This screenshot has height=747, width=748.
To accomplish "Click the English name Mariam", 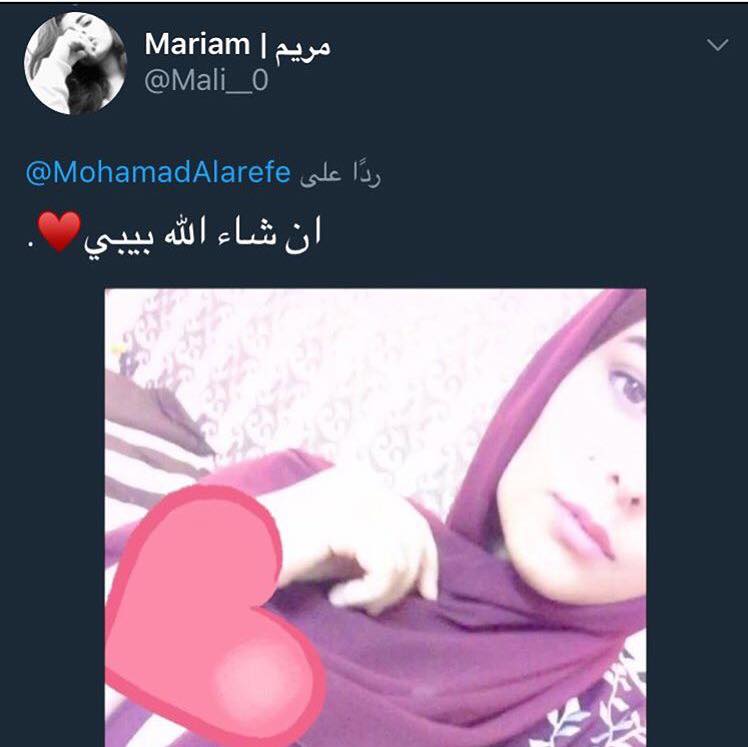I will tap(197, 44).
